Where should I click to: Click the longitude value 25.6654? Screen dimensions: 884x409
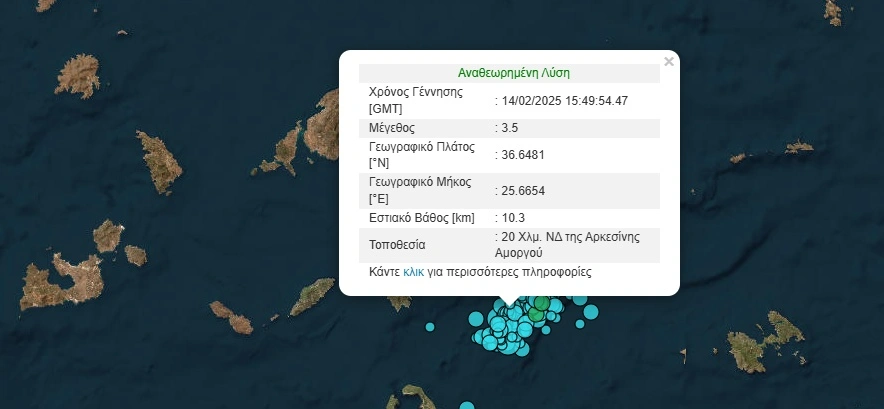pos(522,190)
